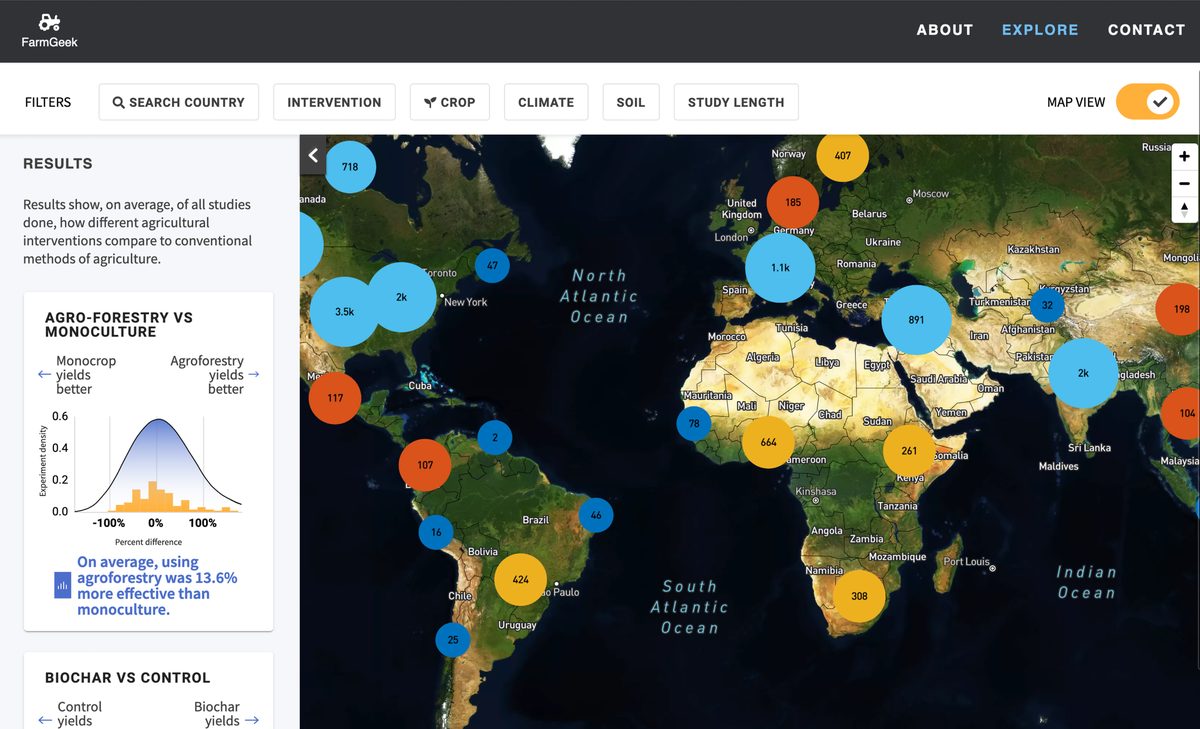Image resolution: width=1200 pixels, height=729 pixels.
Task: Open the Soil filter options
Action: click(x=631, y=102)
